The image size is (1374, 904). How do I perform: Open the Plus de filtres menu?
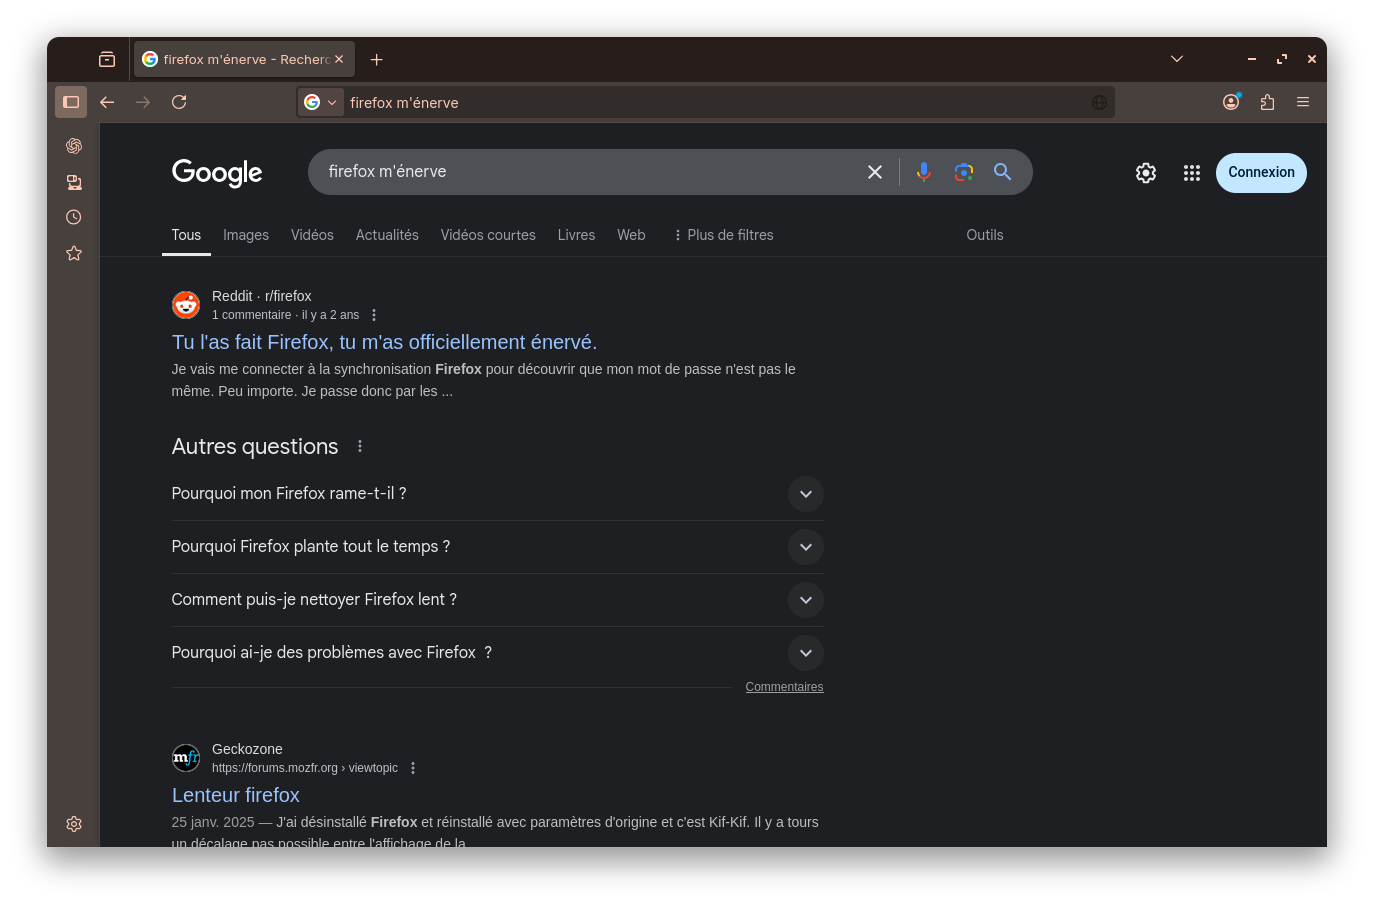723,235
